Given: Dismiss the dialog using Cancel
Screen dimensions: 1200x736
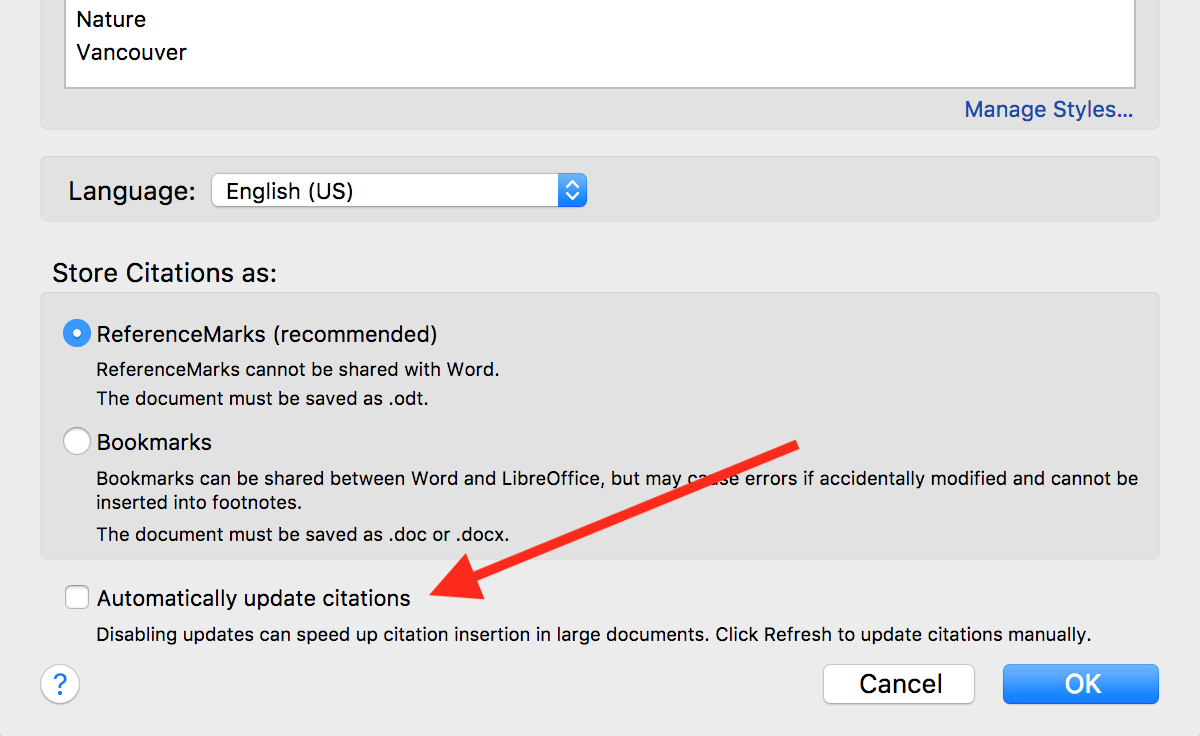Looking at the screenshot, I should pos(898,684).
